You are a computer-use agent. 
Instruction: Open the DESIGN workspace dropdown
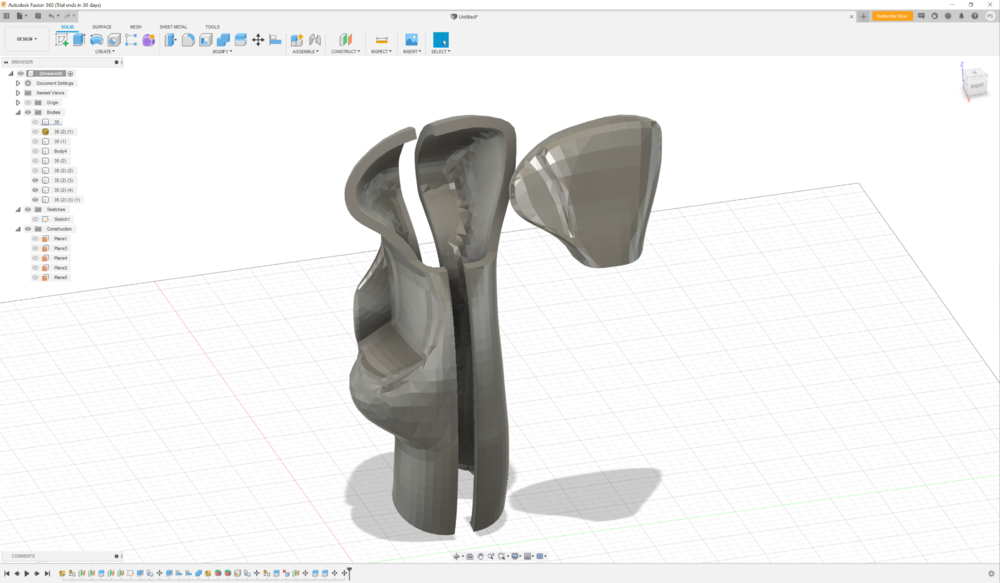27,39
